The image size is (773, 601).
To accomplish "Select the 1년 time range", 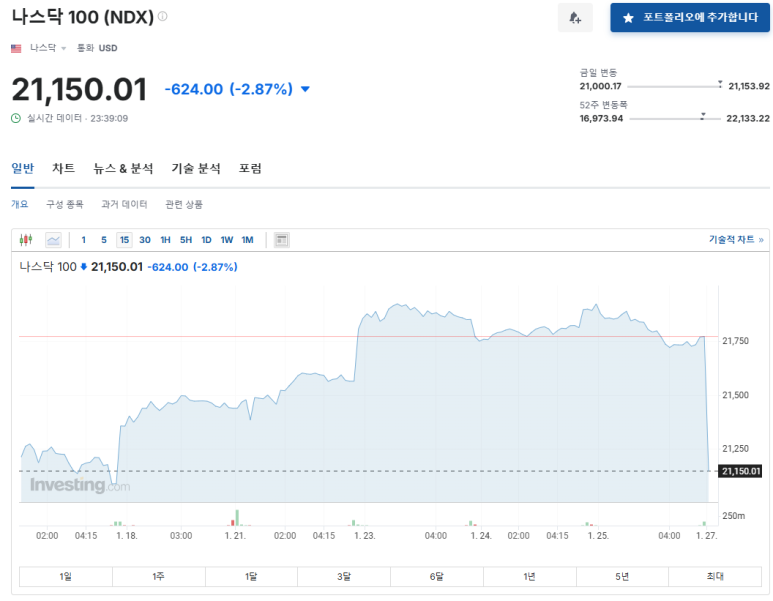I will pyautogui.click(x=529, y=576).
